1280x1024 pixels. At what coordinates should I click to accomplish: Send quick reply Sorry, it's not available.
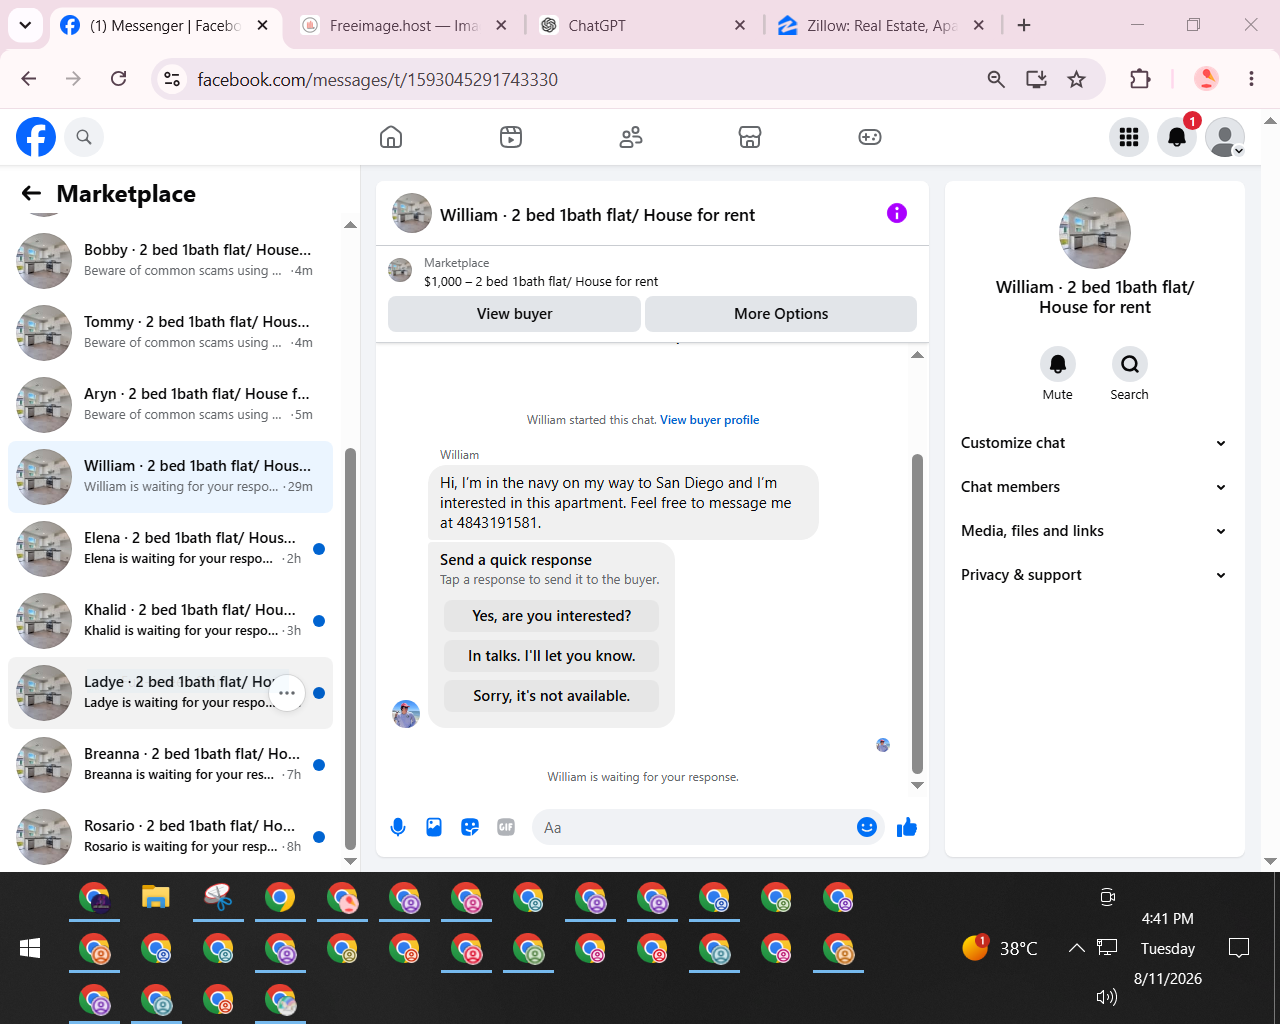(x=552, y=696)
